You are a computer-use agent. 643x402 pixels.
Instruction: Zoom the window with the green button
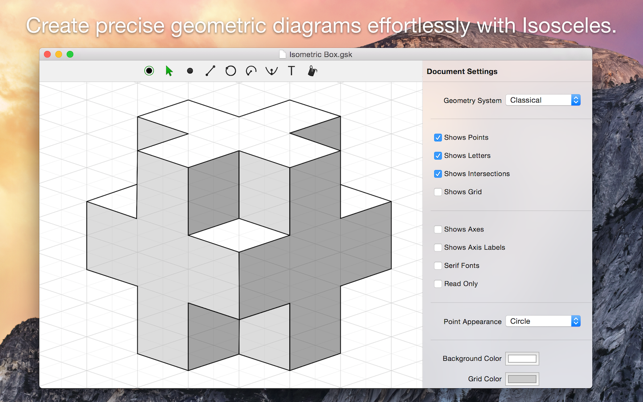70,54
